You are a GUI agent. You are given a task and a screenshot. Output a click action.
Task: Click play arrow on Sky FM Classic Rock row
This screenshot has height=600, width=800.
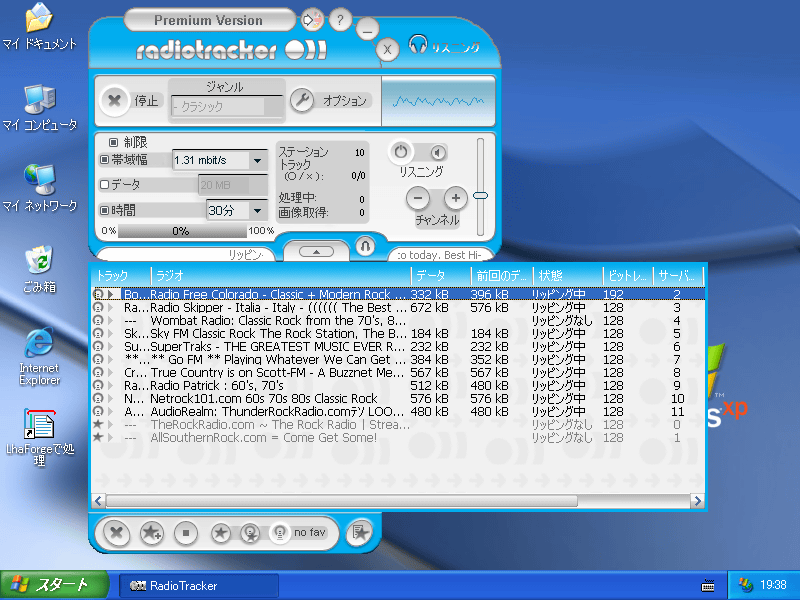(110, 334)
